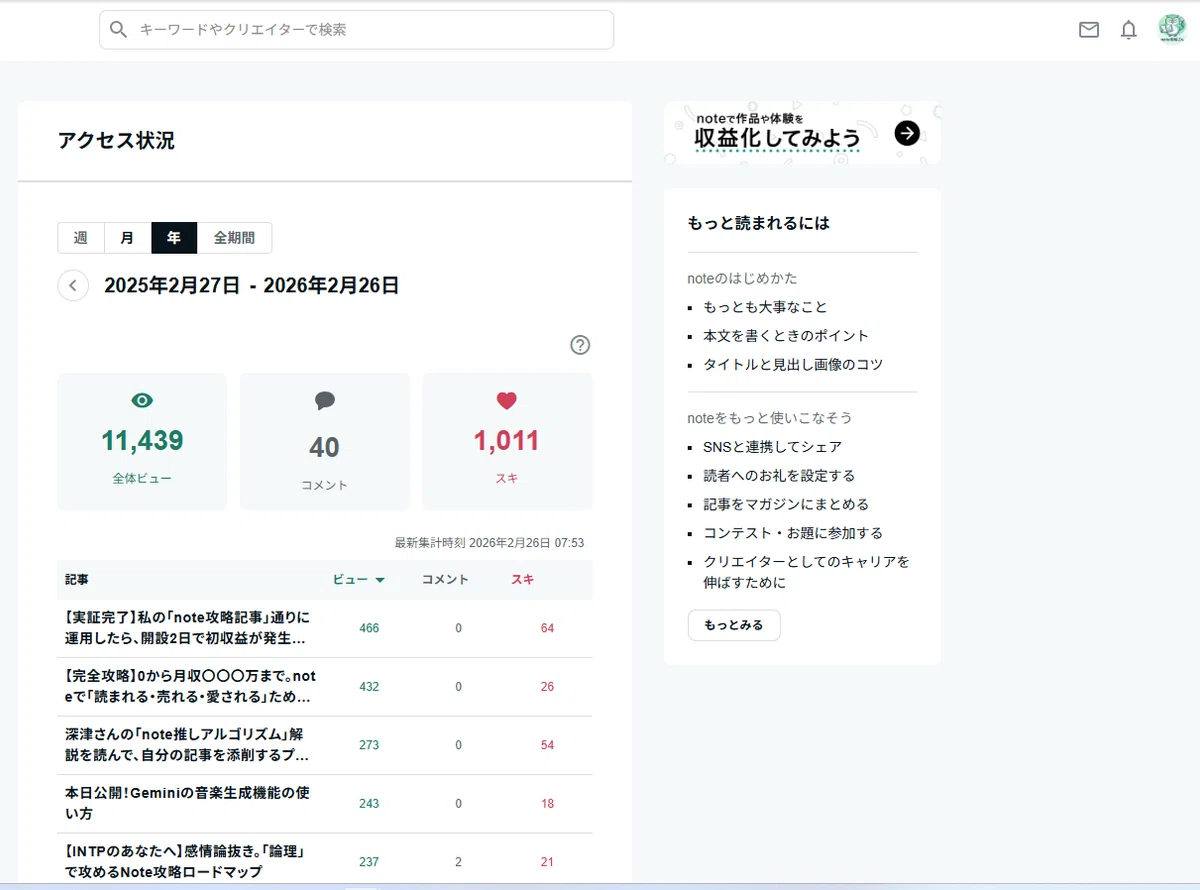Image resolution: width=1200 pixels, height=890 pixels.
Task: Click the view count 237
Action: pyautogui.click(x=369, y=862)
